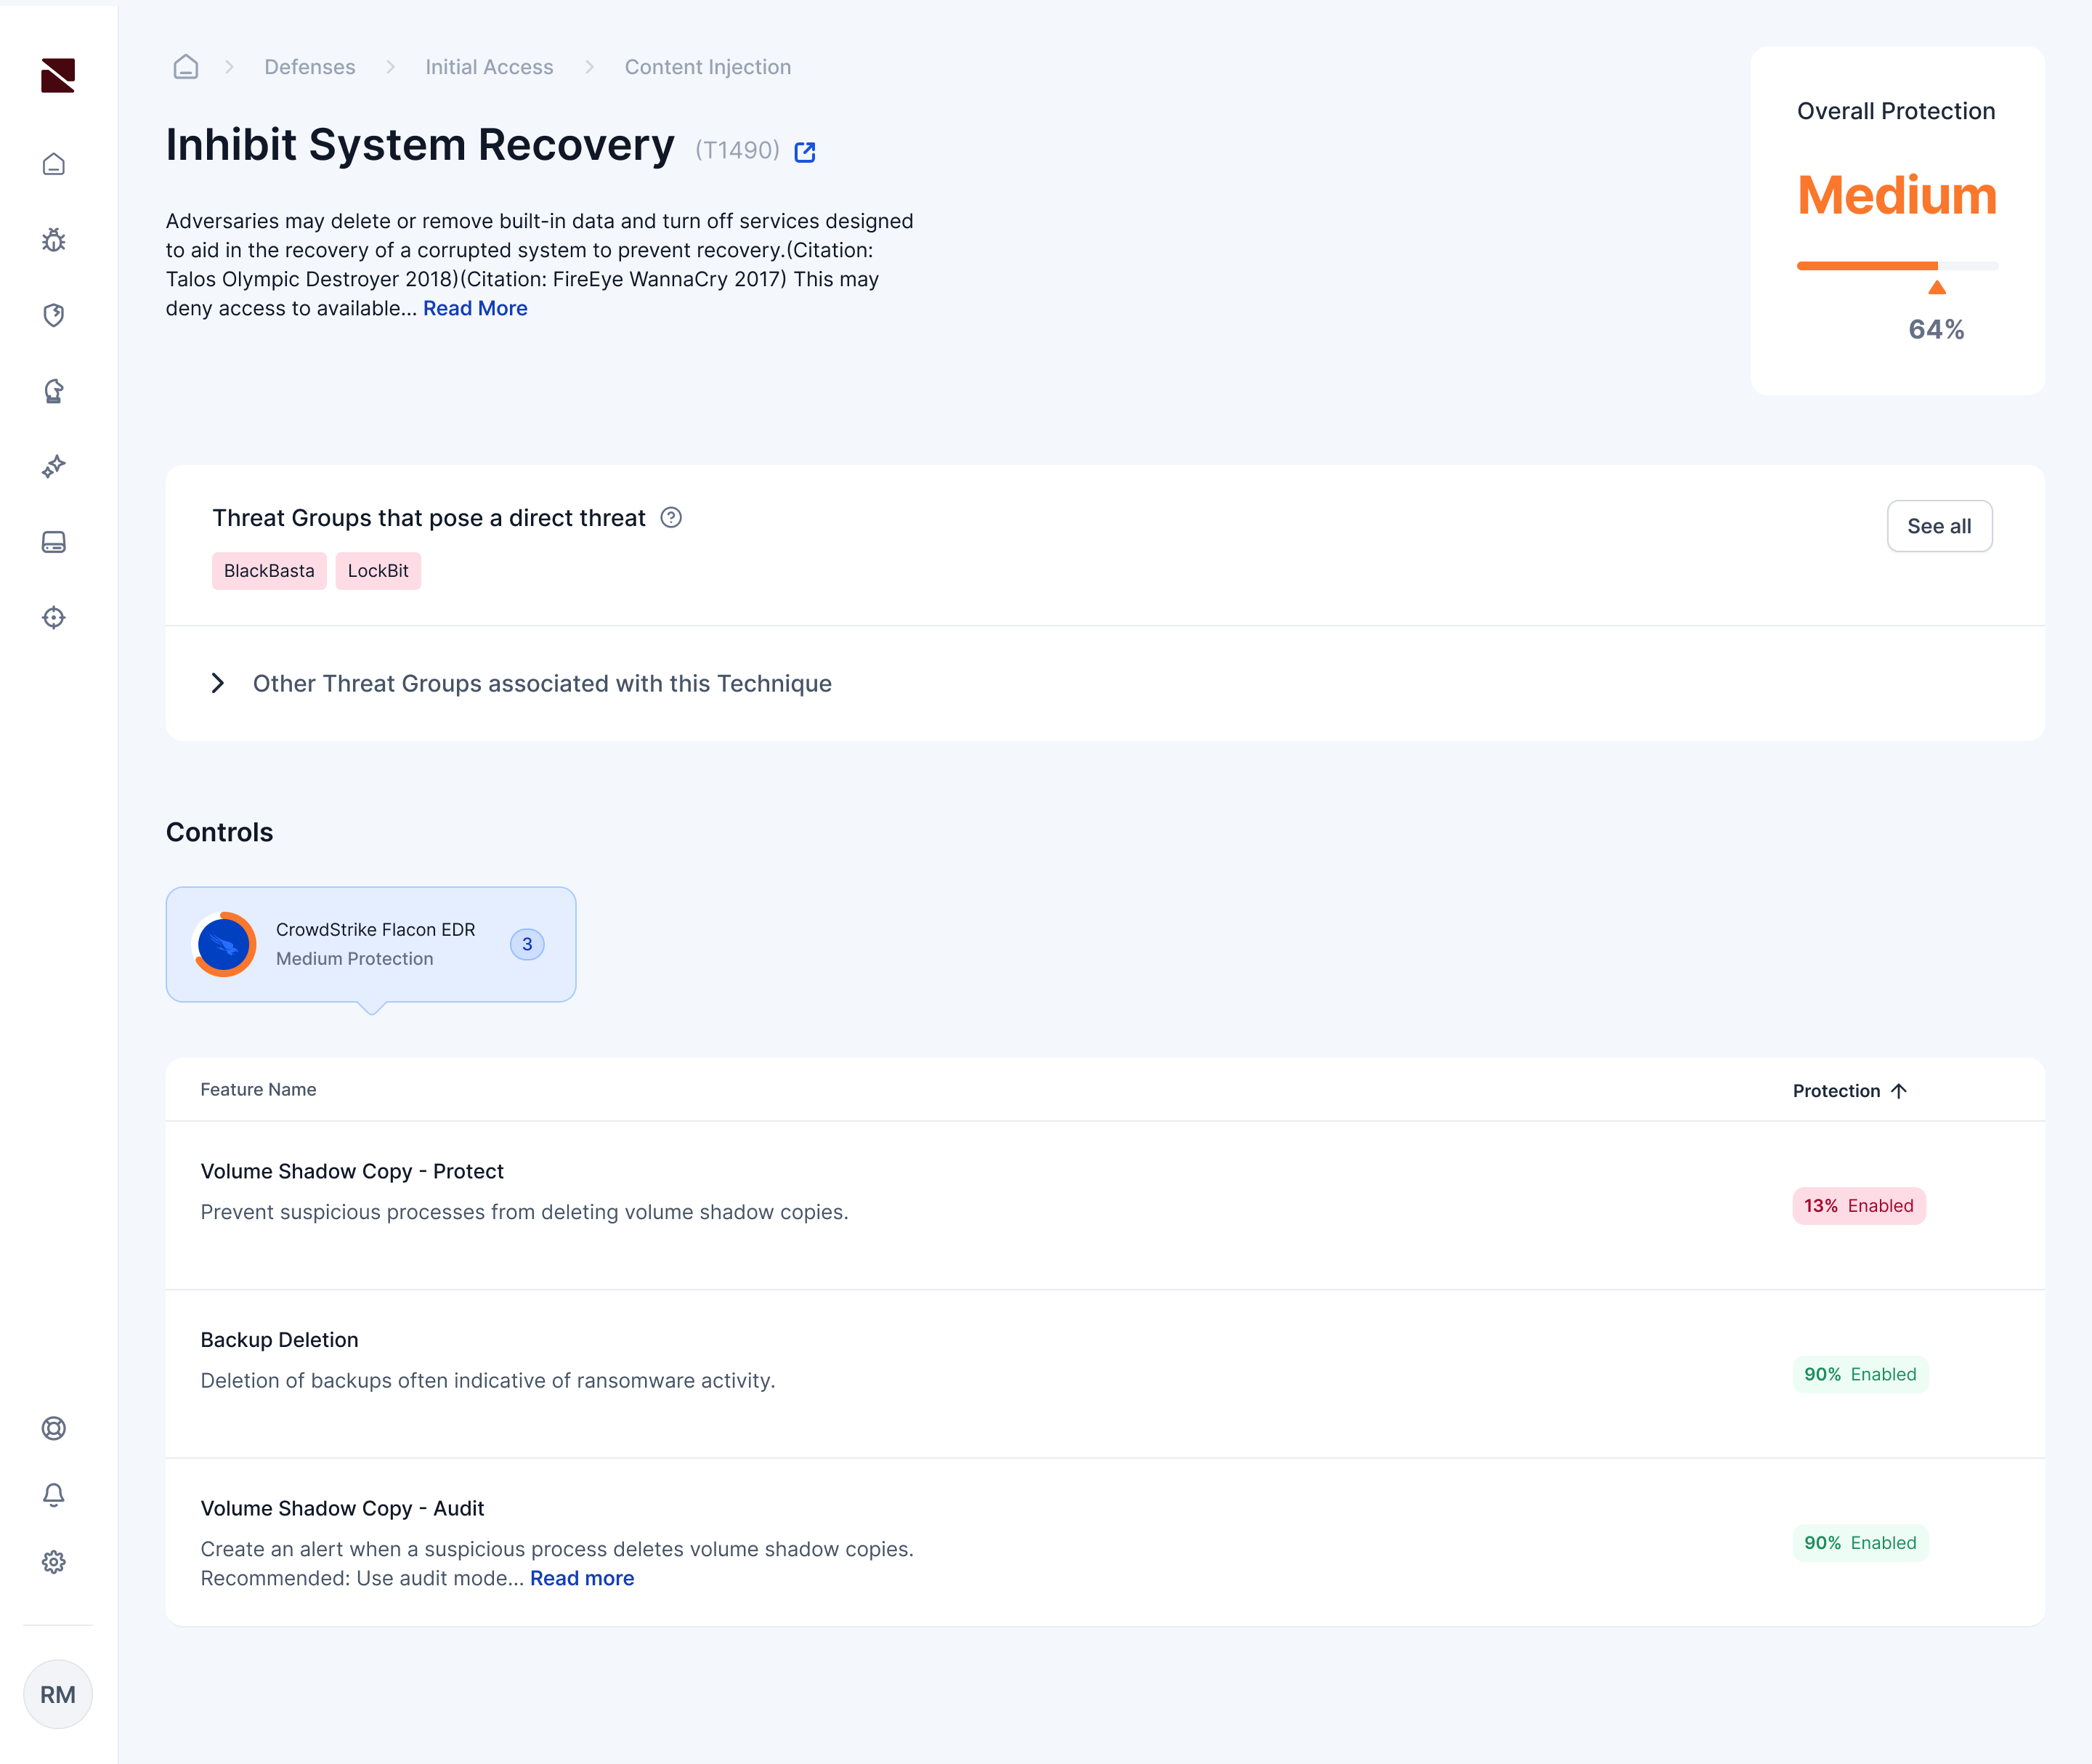Screen dimensions: 2092x1764
Task: Open the settings gear icon
Action: [54, 1562]
